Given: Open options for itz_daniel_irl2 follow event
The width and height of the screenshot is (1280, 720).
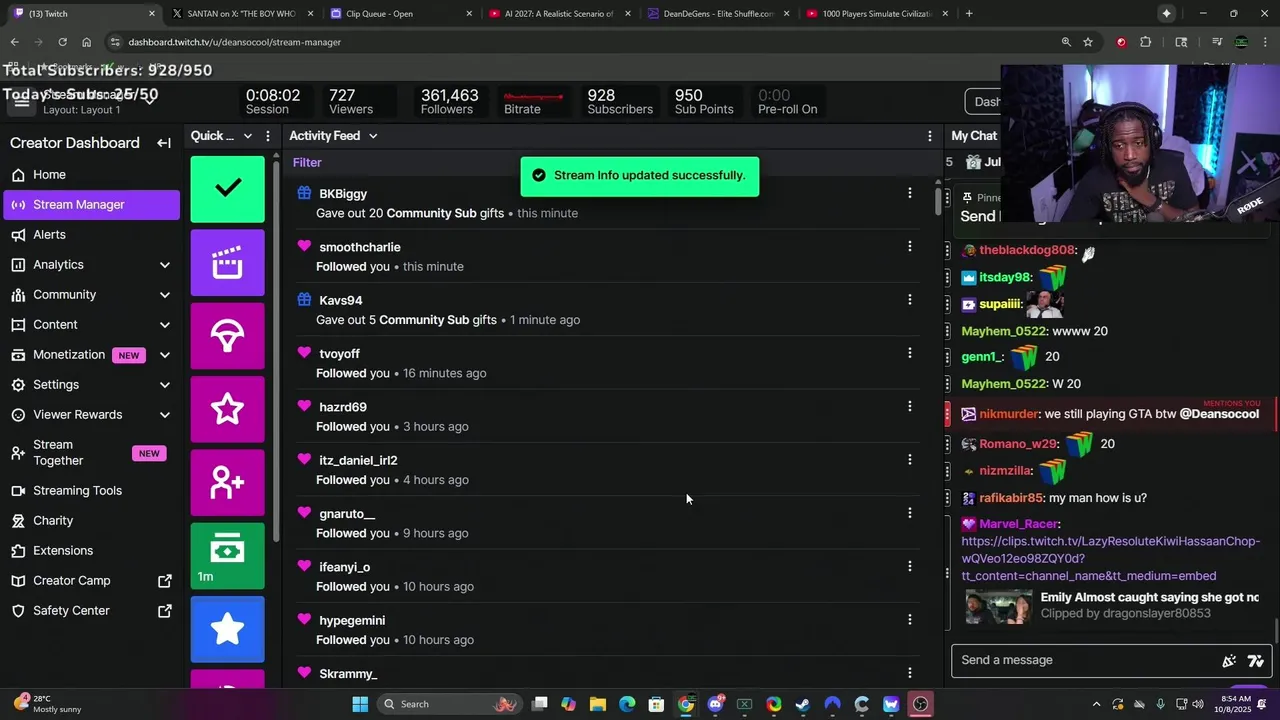Looking at the screenshot, I should coord(909,459).
